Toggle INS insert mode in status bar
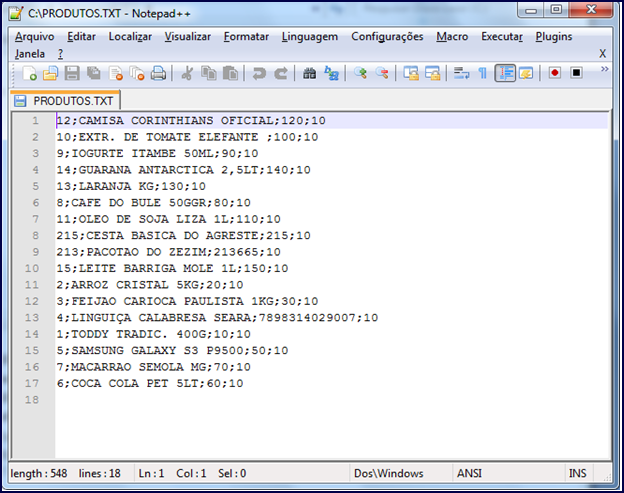This screenshot has width=624, height=493. (x=577, y=474)
